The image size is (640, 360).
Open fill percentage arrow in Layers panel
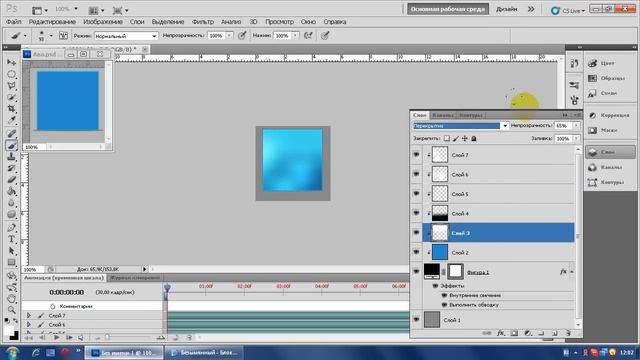[x=576, y=139]
